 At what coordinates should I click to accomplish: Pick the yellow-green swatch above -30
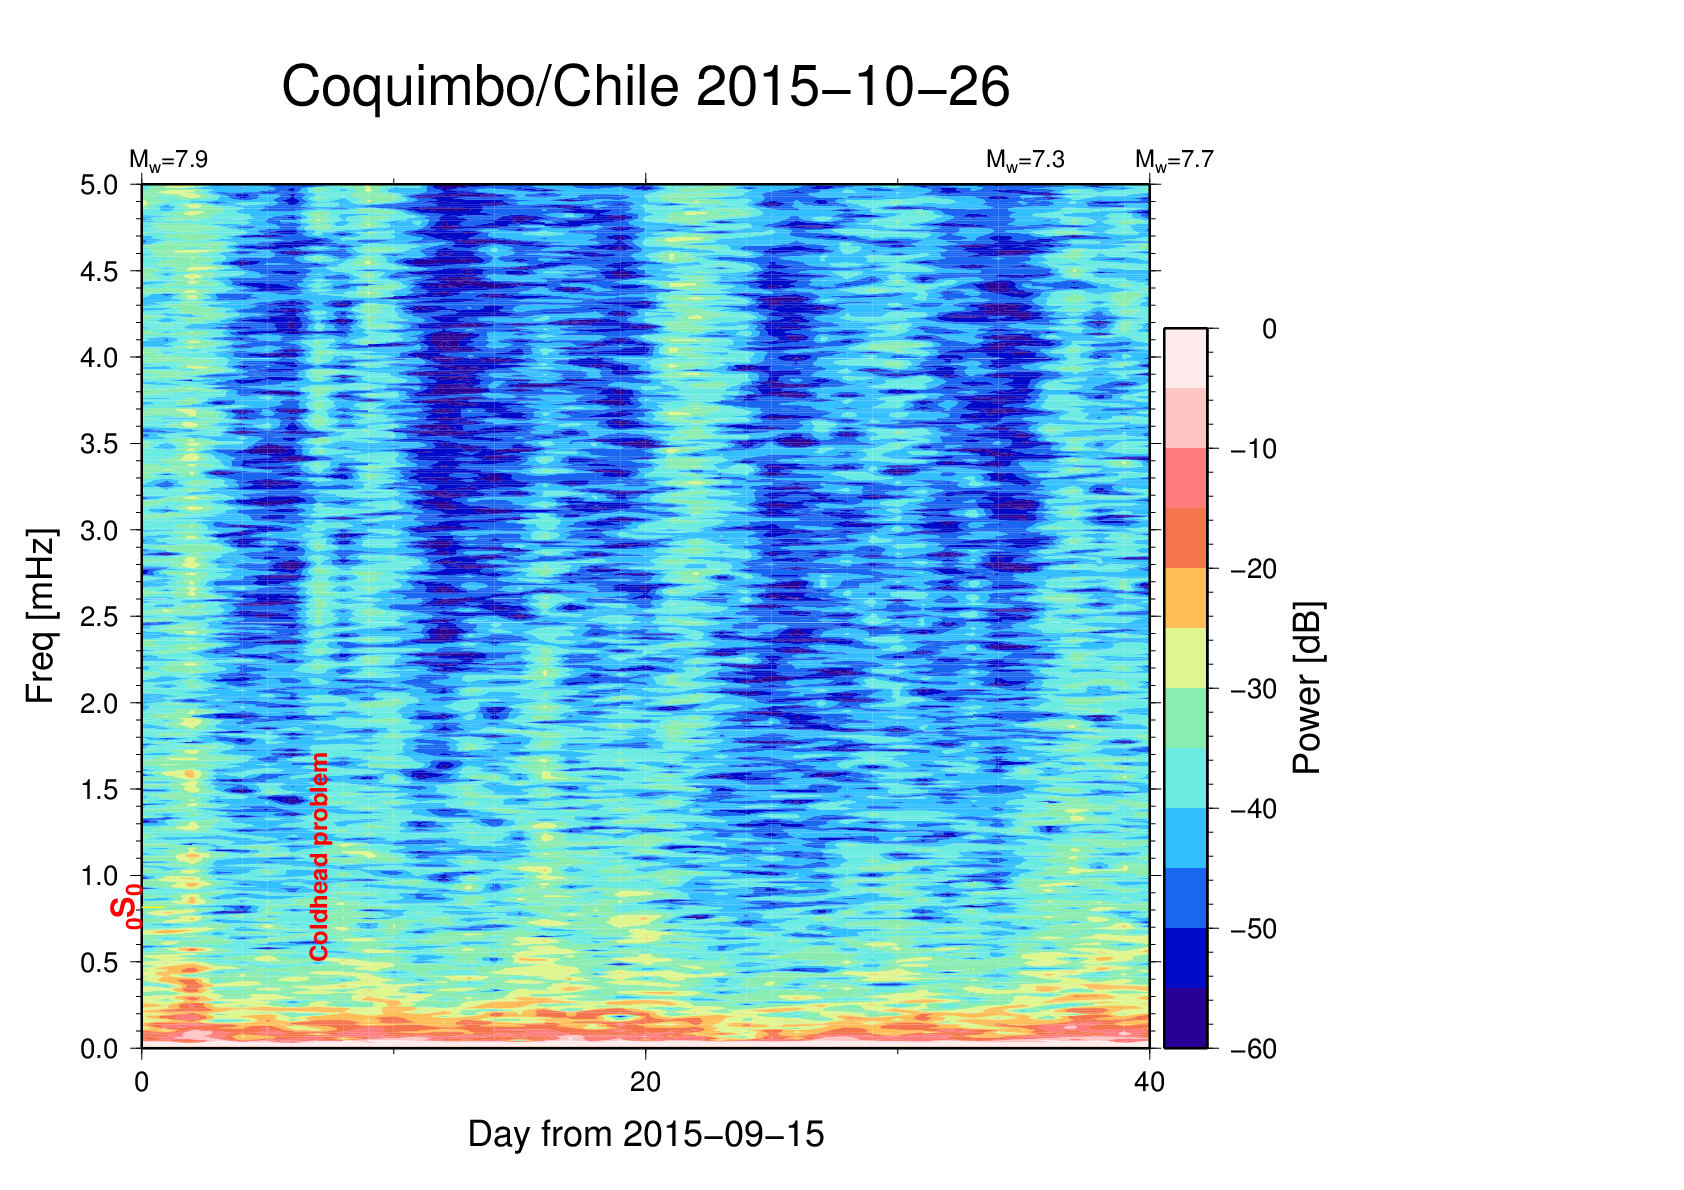[x=1185, y=658]
